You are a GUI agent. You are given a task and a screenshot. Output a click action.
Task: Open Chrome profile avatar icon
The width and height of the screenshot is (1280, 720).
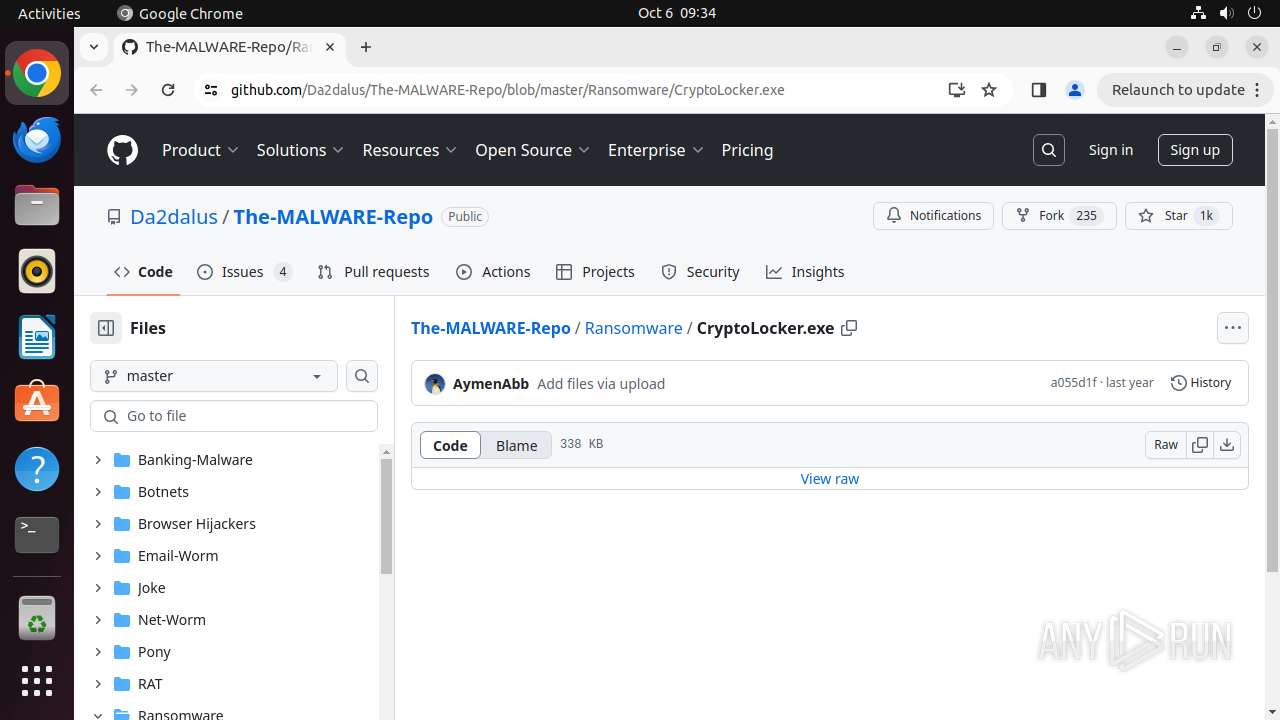[1075, 90]
